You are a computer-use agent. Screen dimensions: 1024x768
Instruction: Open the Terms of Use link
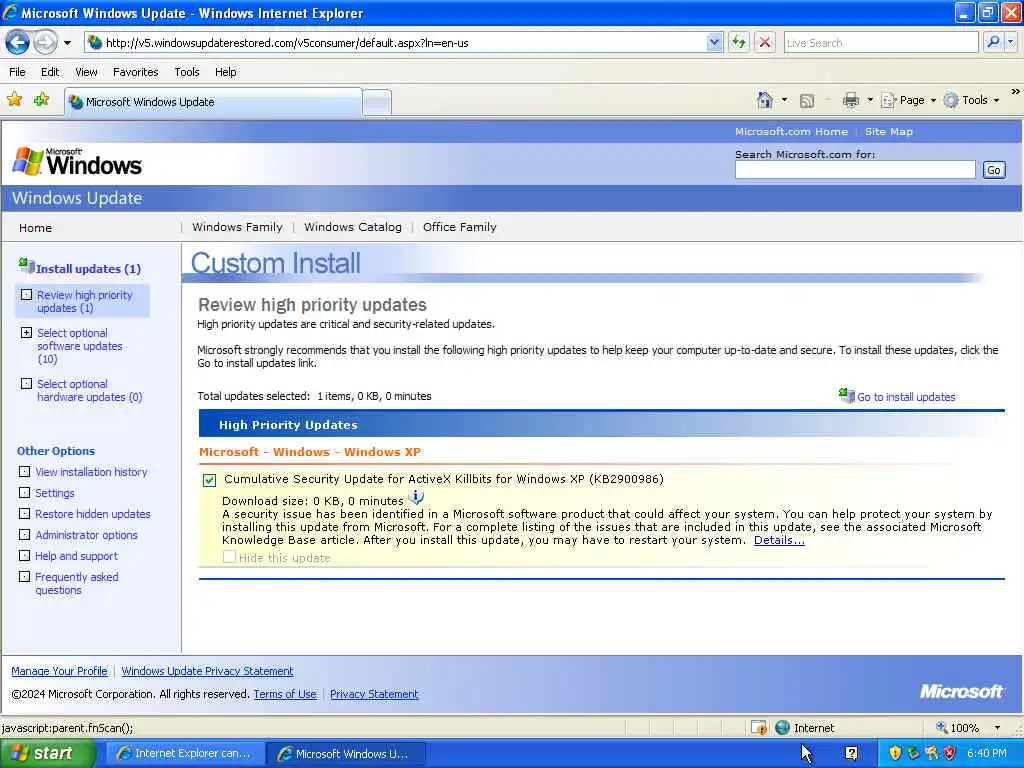[285, 694]
